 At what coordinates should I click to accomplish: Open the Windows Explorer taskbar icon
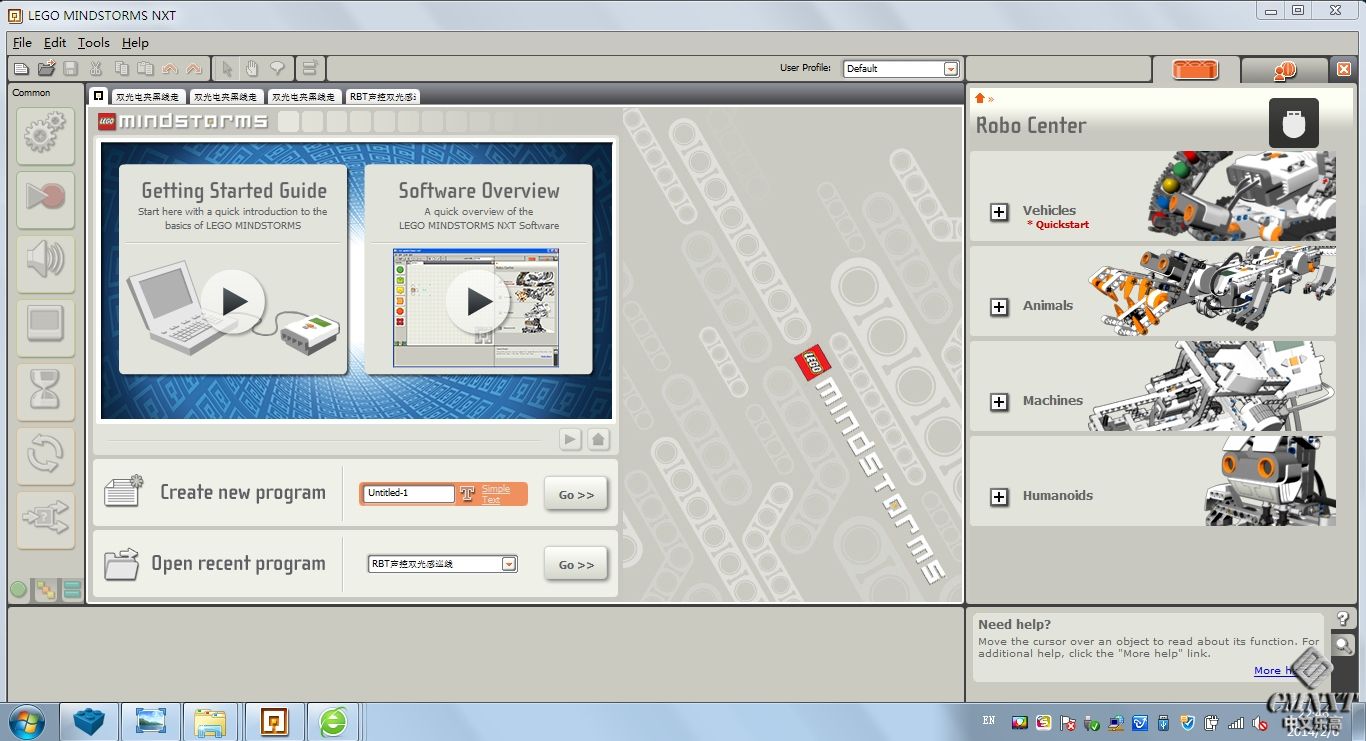click(210, 722)
